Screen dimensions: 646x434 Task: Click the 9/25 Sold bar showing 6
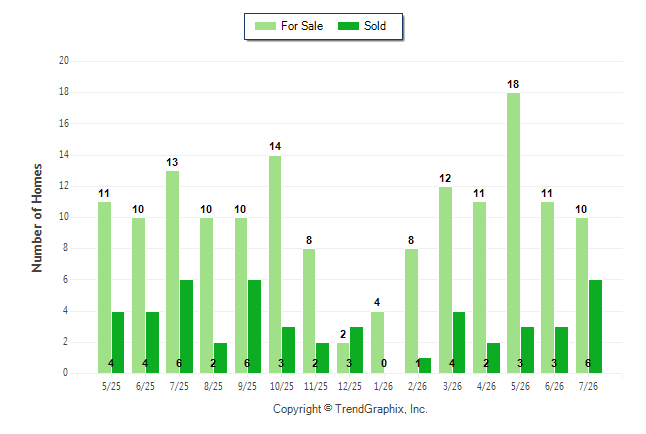click(254, 326)
